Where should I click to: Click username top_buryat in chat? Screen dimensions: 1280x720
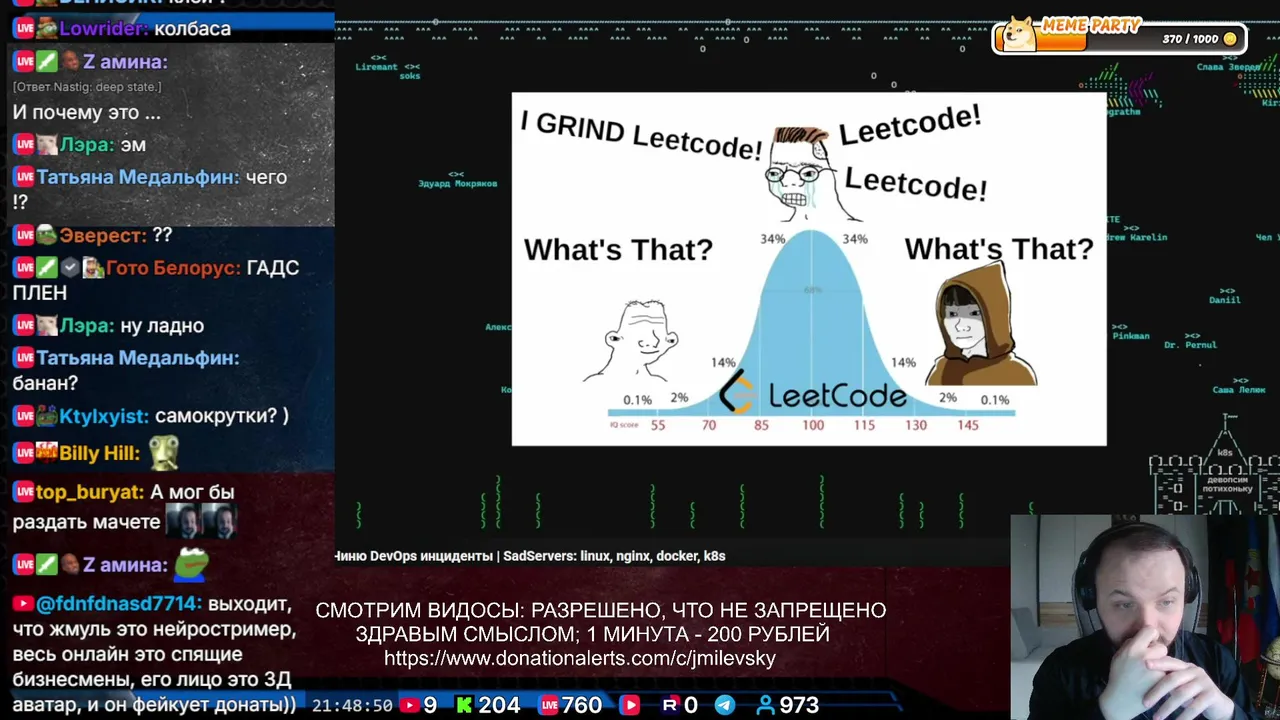coord(90,492)
